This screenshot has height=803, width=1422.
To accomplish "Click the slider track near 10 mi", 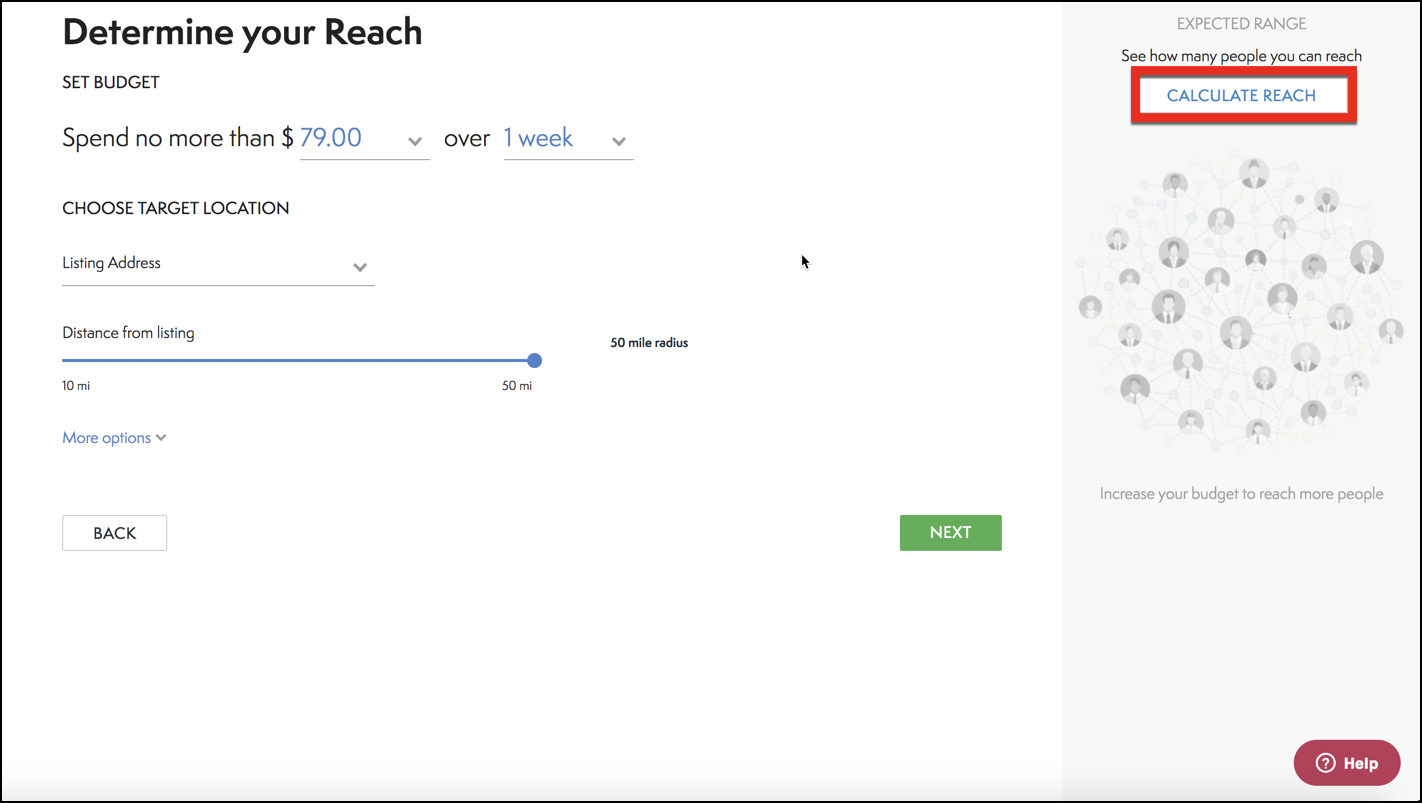I will click(x=75, y=360).
